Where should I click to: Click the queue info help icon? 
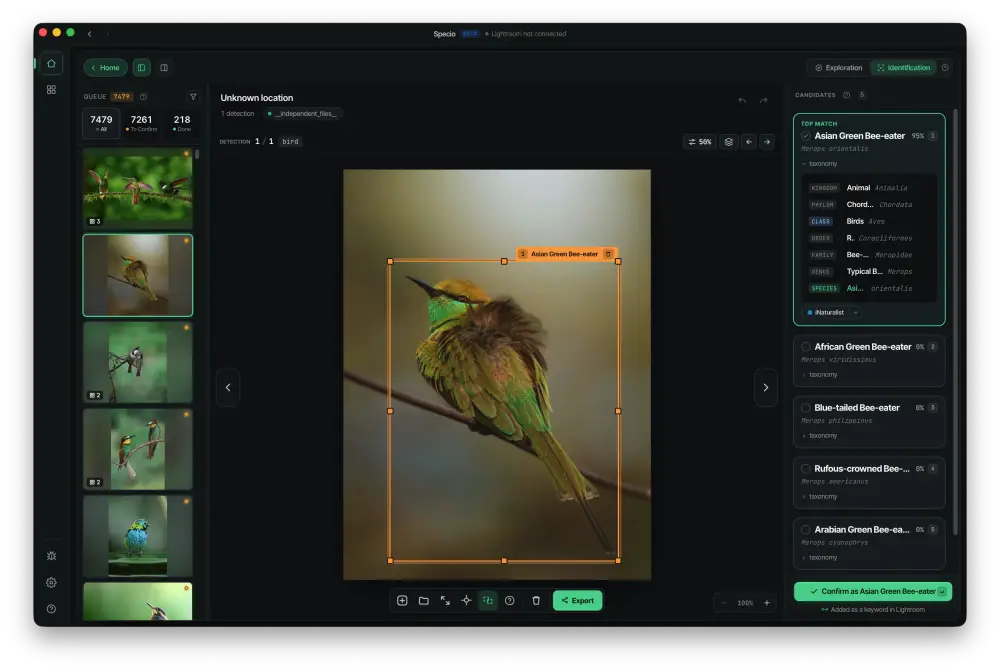click(143, 97)
